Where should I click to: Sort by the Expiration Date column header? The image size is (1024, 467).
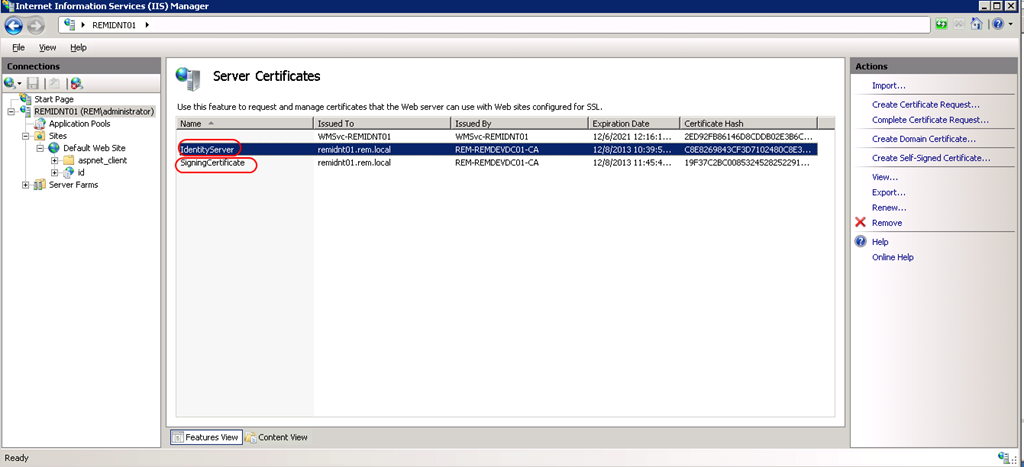pyautogui.click(x=633, y=123)
